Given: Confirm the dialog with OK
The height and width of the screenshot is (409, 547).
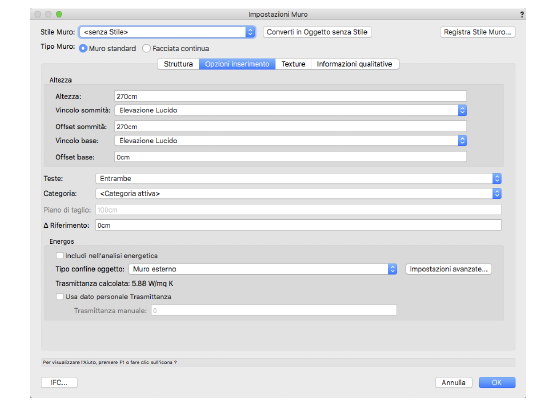Looking at the screenshot, I should click(497, 383).
